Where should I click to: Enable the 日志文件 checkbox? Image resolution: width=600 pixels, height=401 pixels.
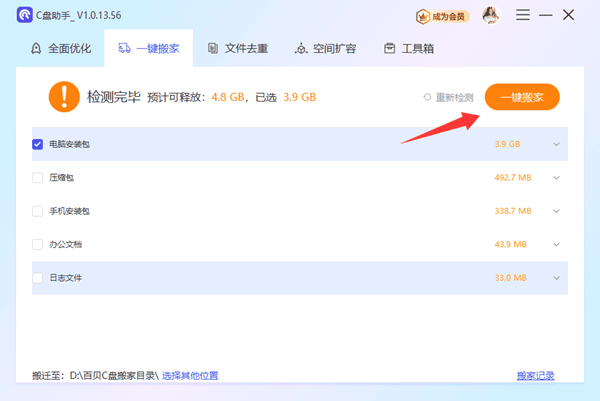[x=38, y=278]
